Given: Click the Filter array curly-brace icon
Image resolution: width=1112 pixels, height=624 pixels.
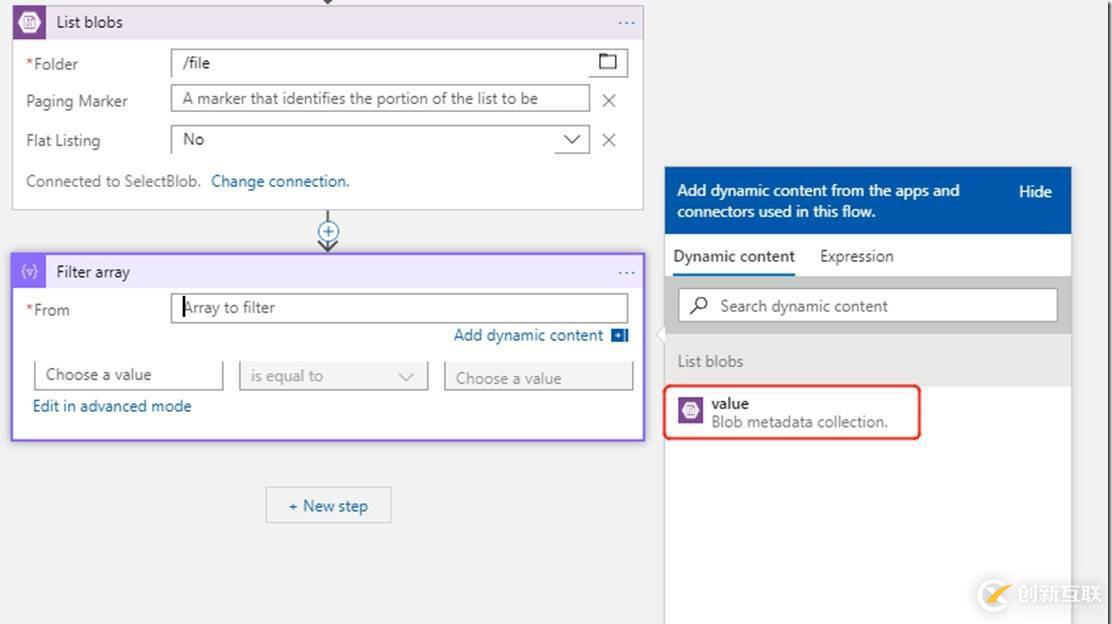Looking at the screenshot, I should (x=29, y=272).
